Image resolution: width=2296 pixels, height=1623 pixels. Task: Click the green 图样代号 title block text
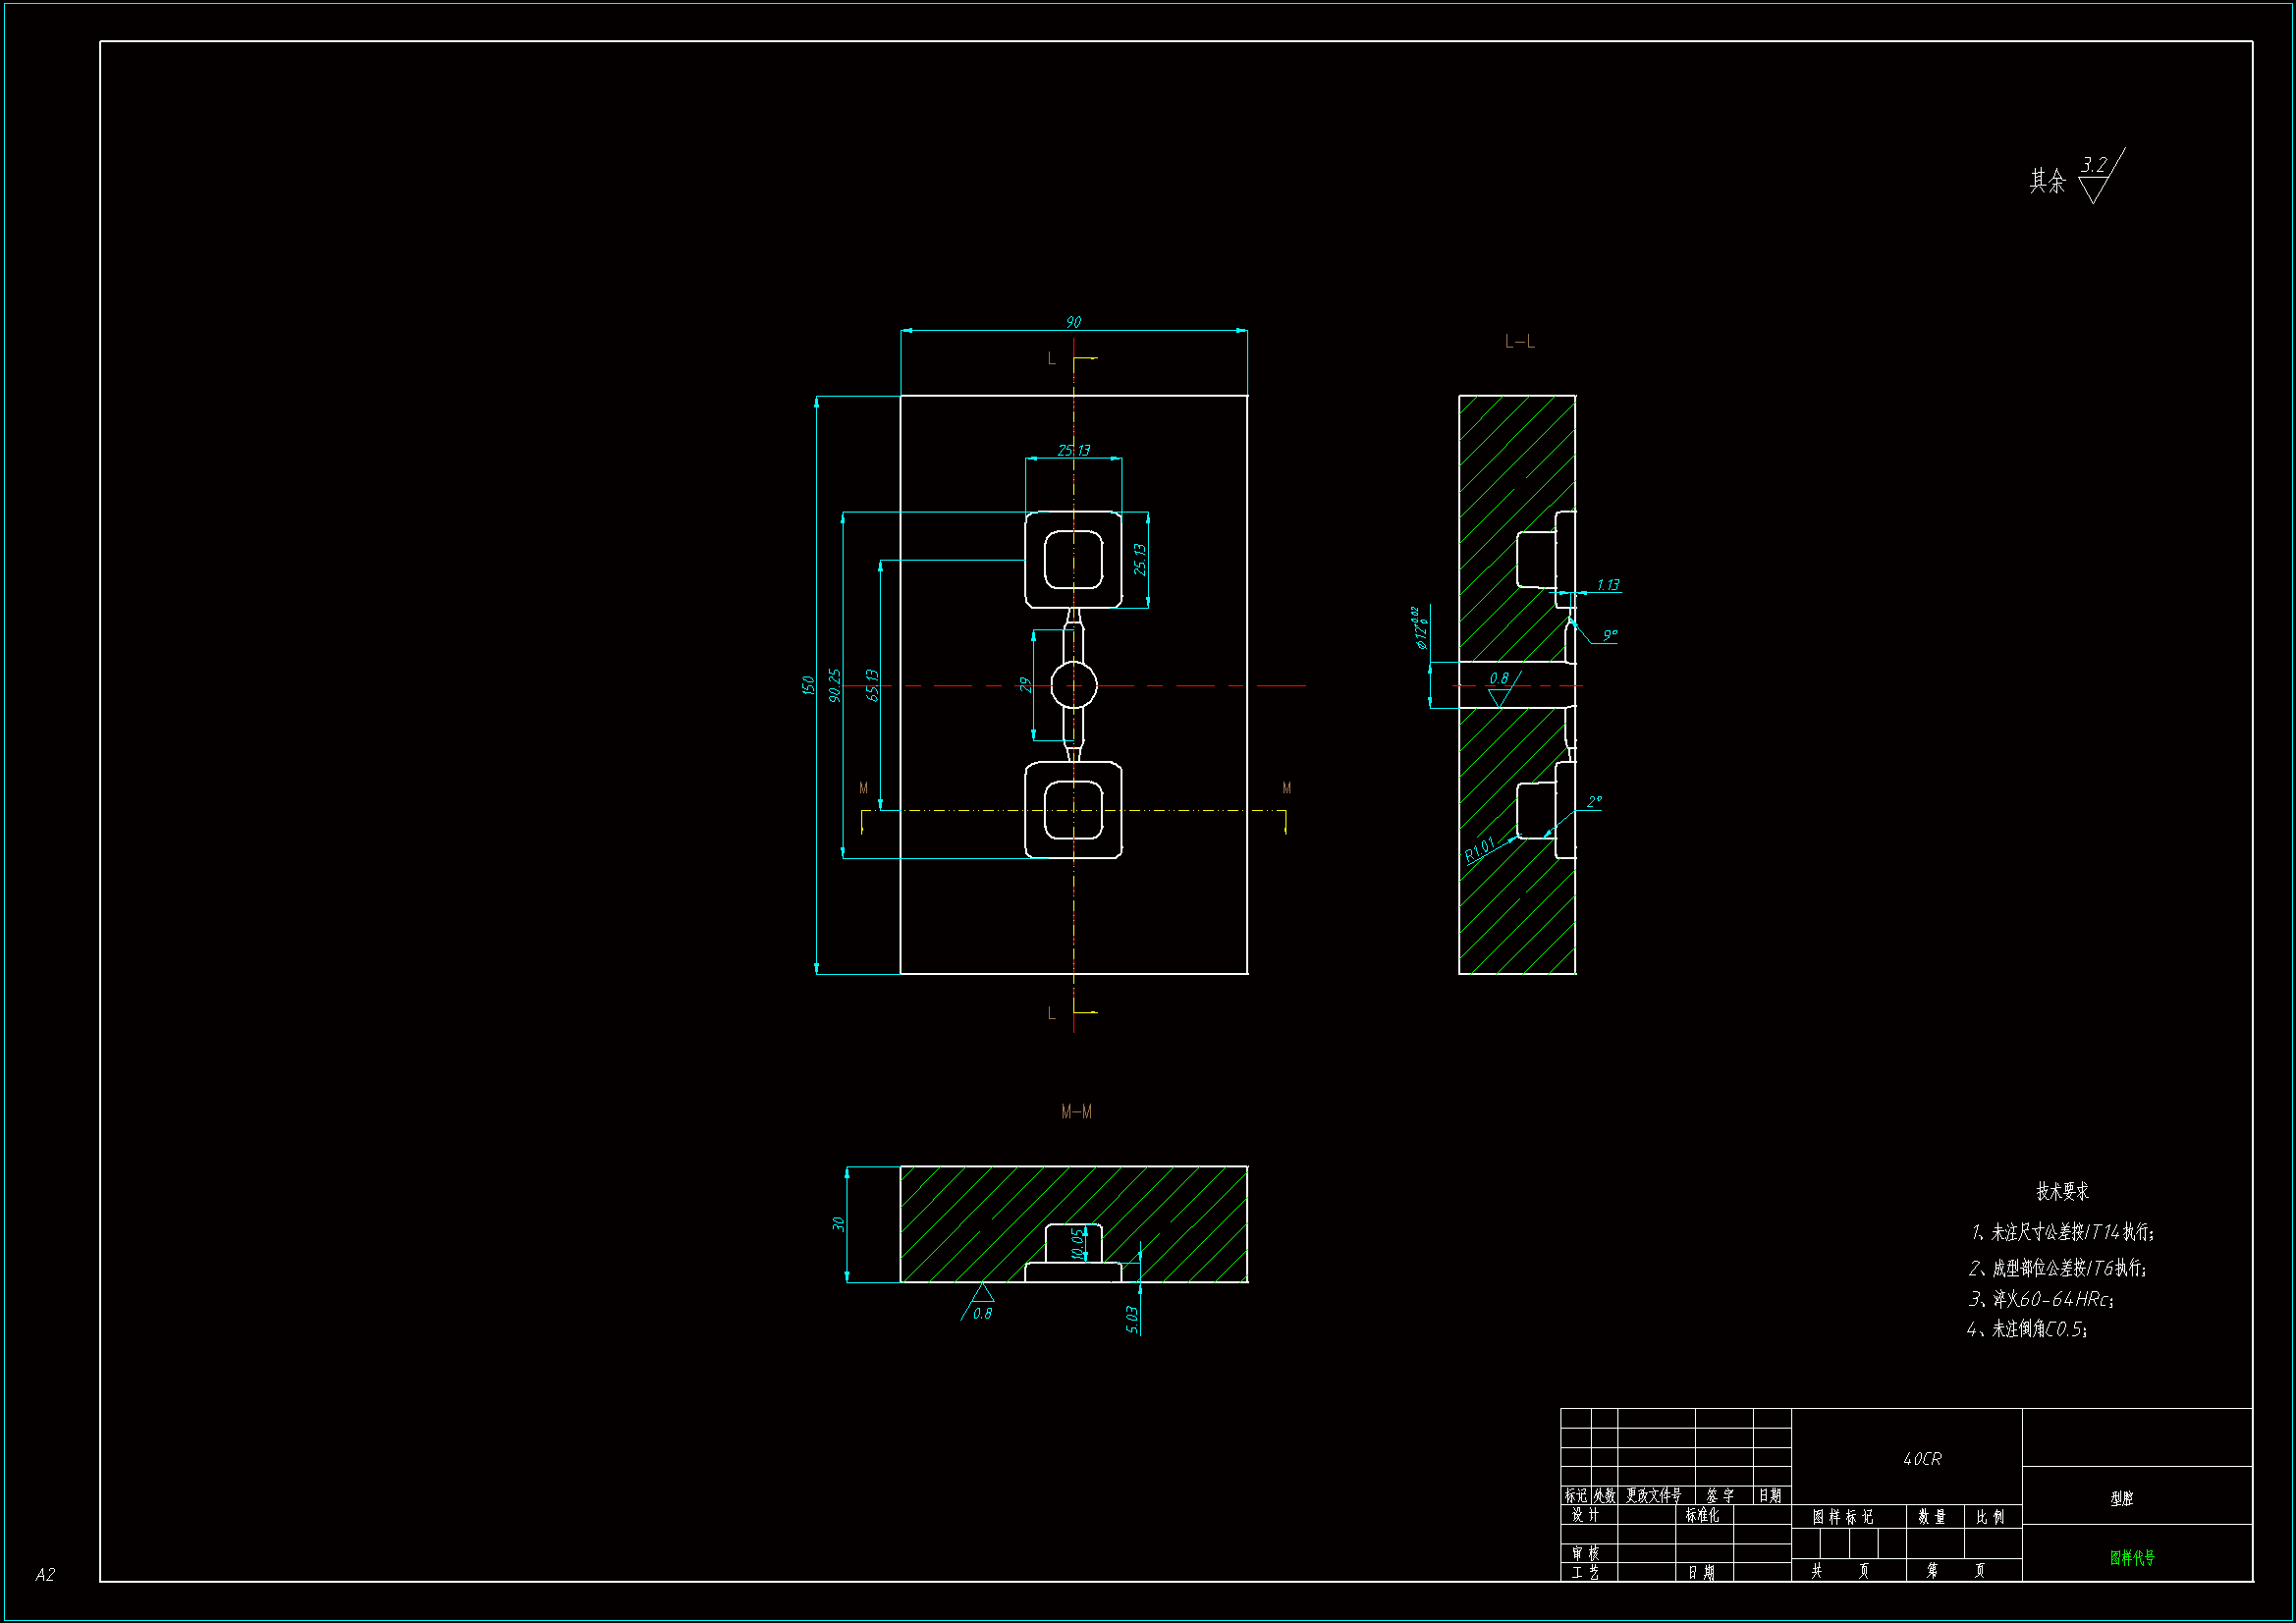coord(2132,1557)
